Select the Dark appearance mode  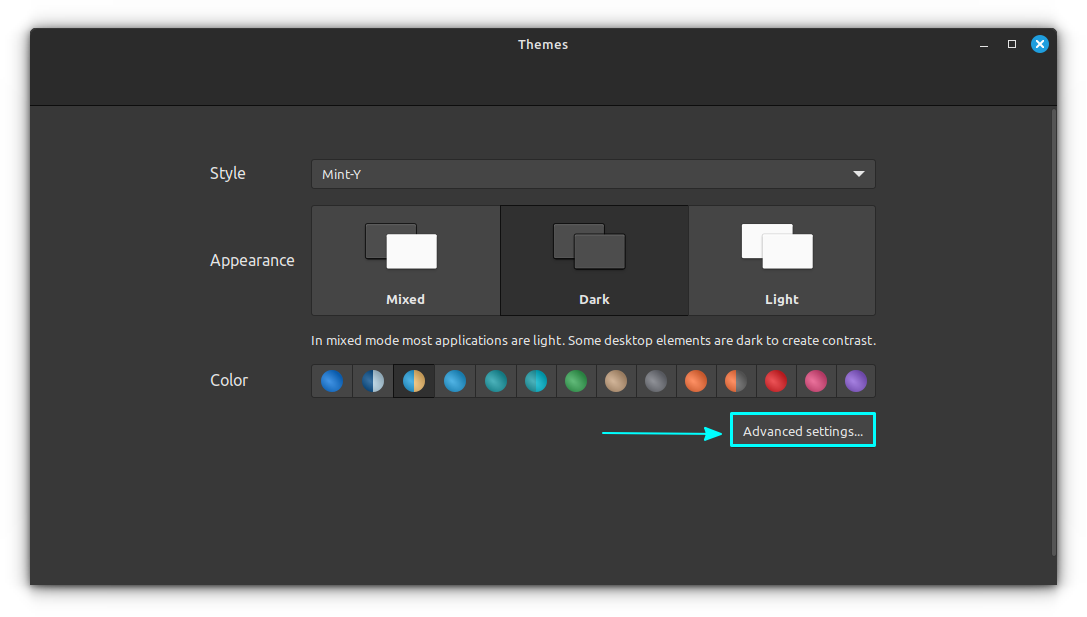click(594, 260)
